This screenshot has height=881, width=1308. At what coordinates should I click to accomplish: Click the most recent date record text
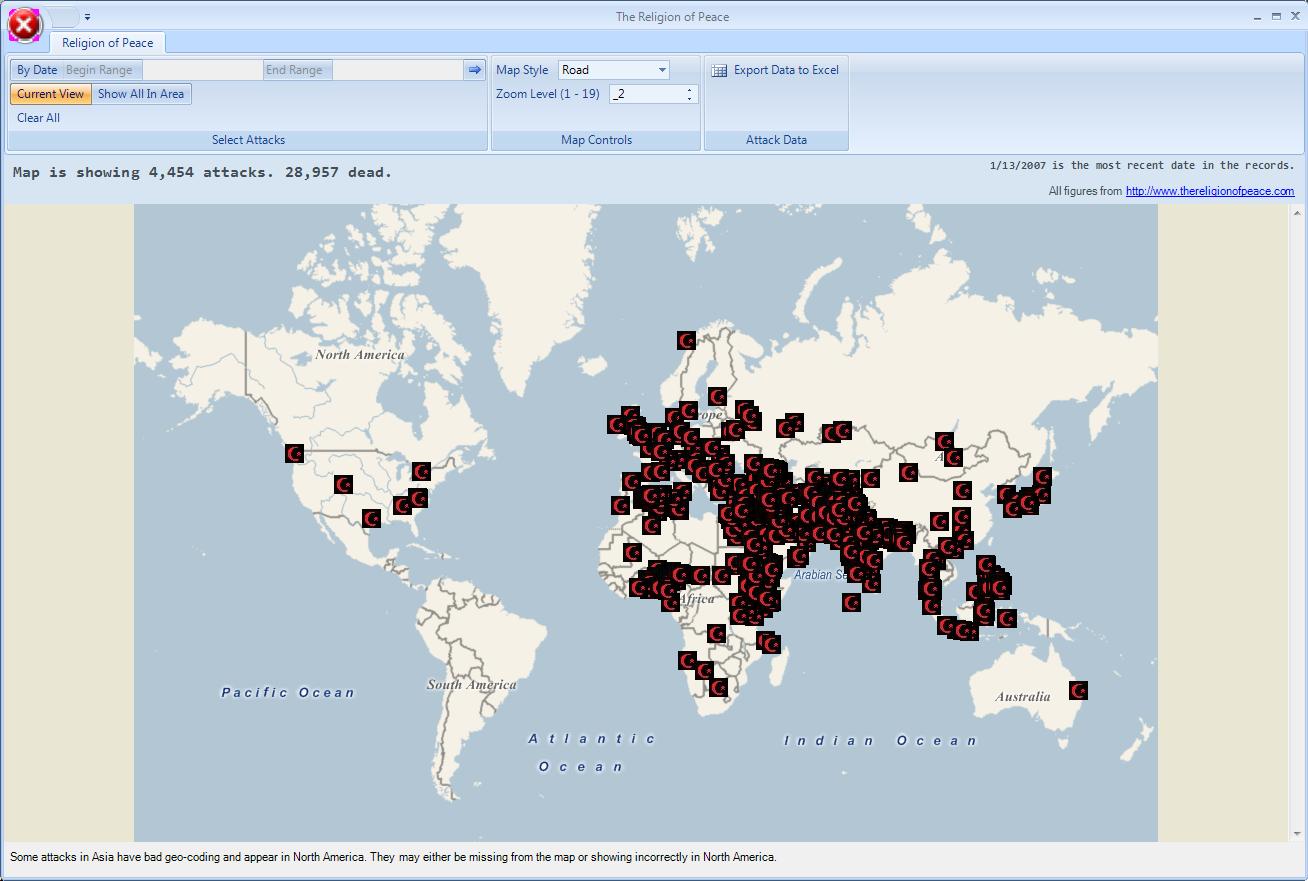pyautogui.click(x=1142, y=165)
